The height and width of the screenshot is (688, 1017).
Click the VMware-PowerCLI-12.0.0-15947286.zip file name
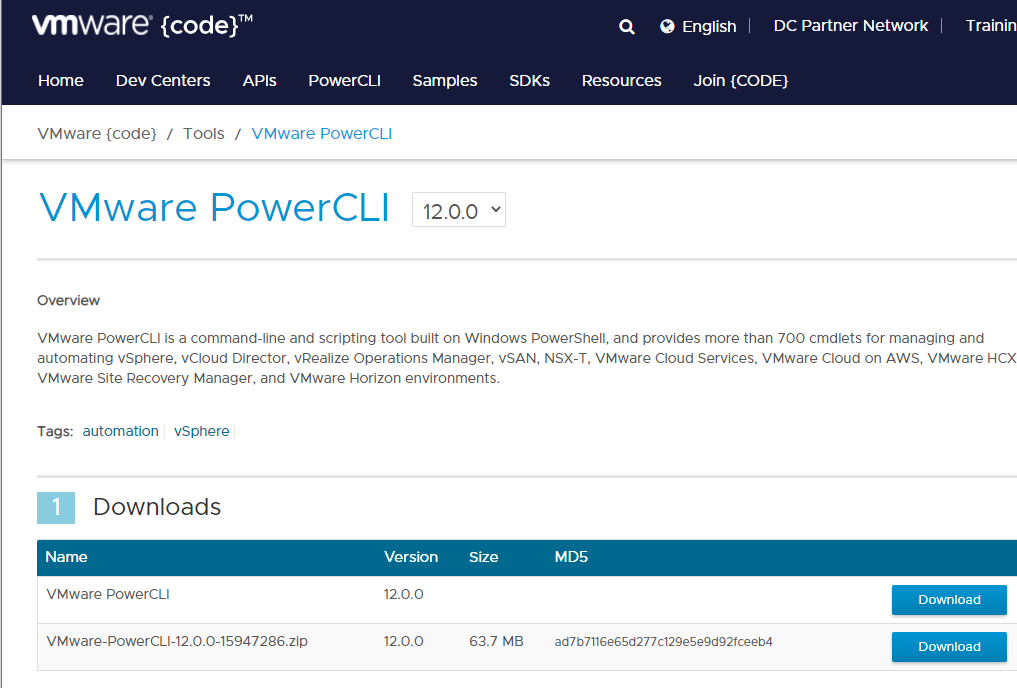(x=177, y=641)
